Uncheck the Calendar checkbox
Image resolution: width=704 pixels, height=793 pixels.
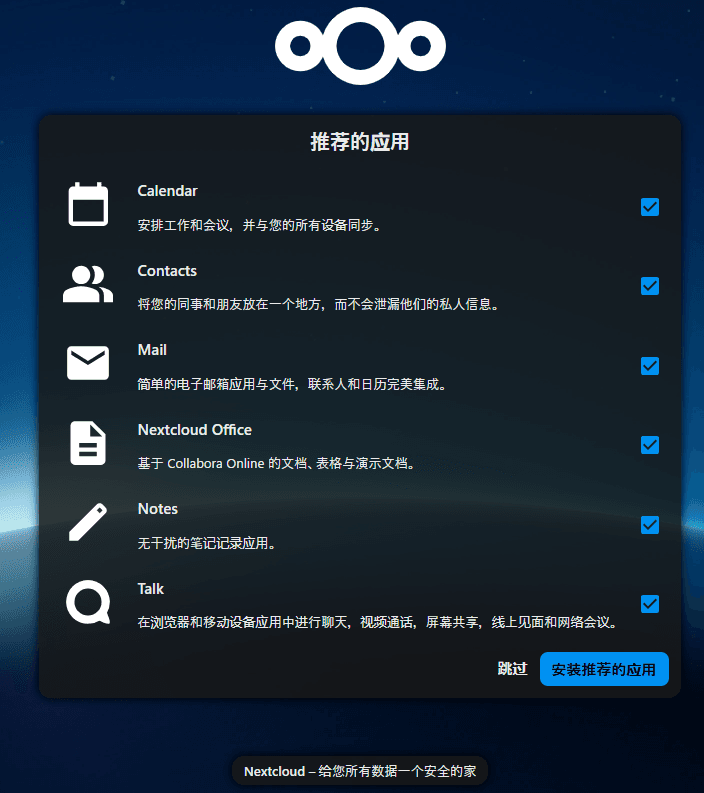tap(650, 207)
